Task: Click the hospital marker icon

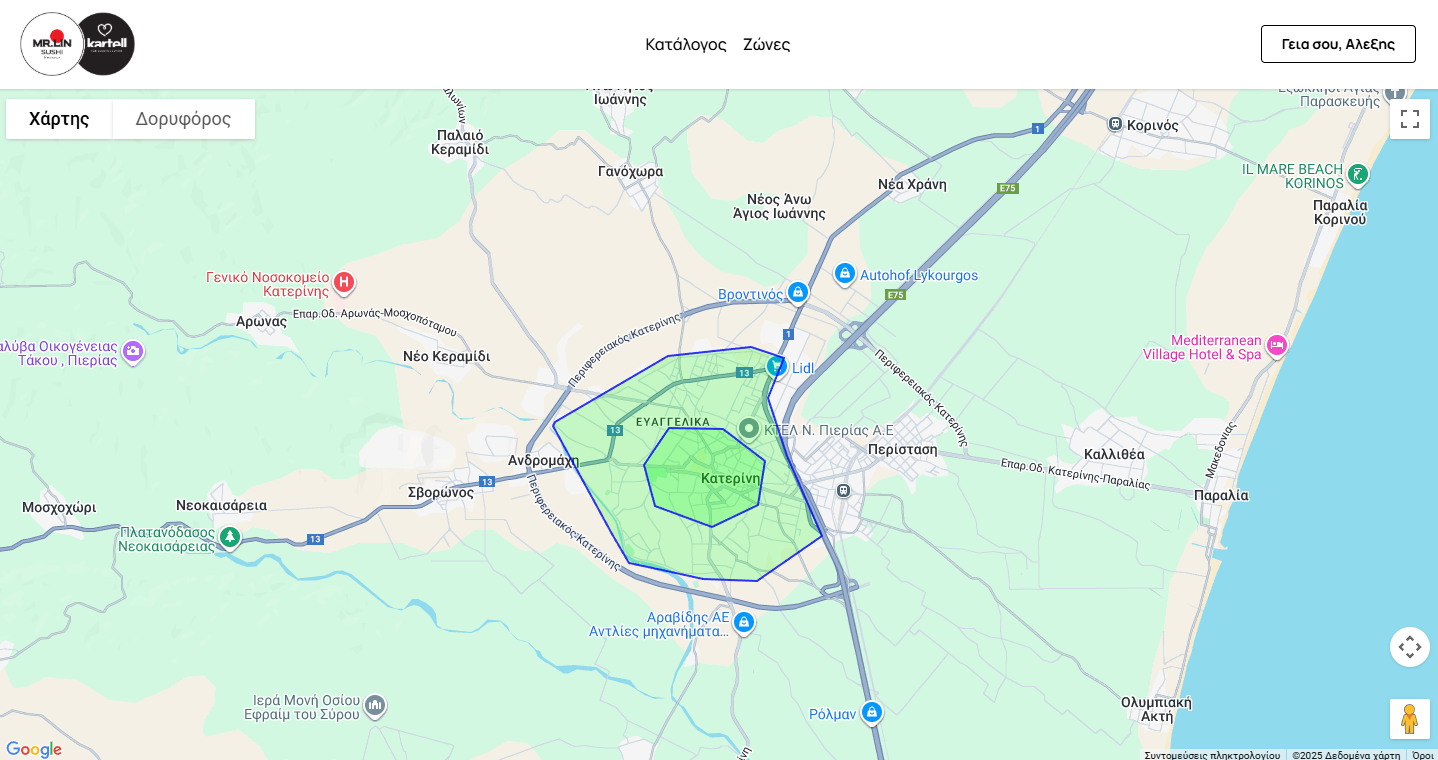Action: point(344,282)
